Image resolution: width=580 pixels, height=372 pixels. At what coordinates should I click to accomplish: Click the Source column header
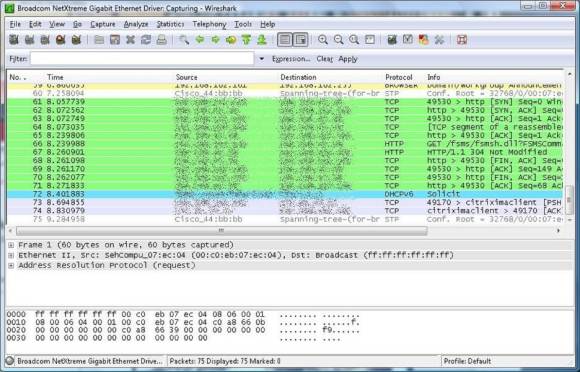186,77
